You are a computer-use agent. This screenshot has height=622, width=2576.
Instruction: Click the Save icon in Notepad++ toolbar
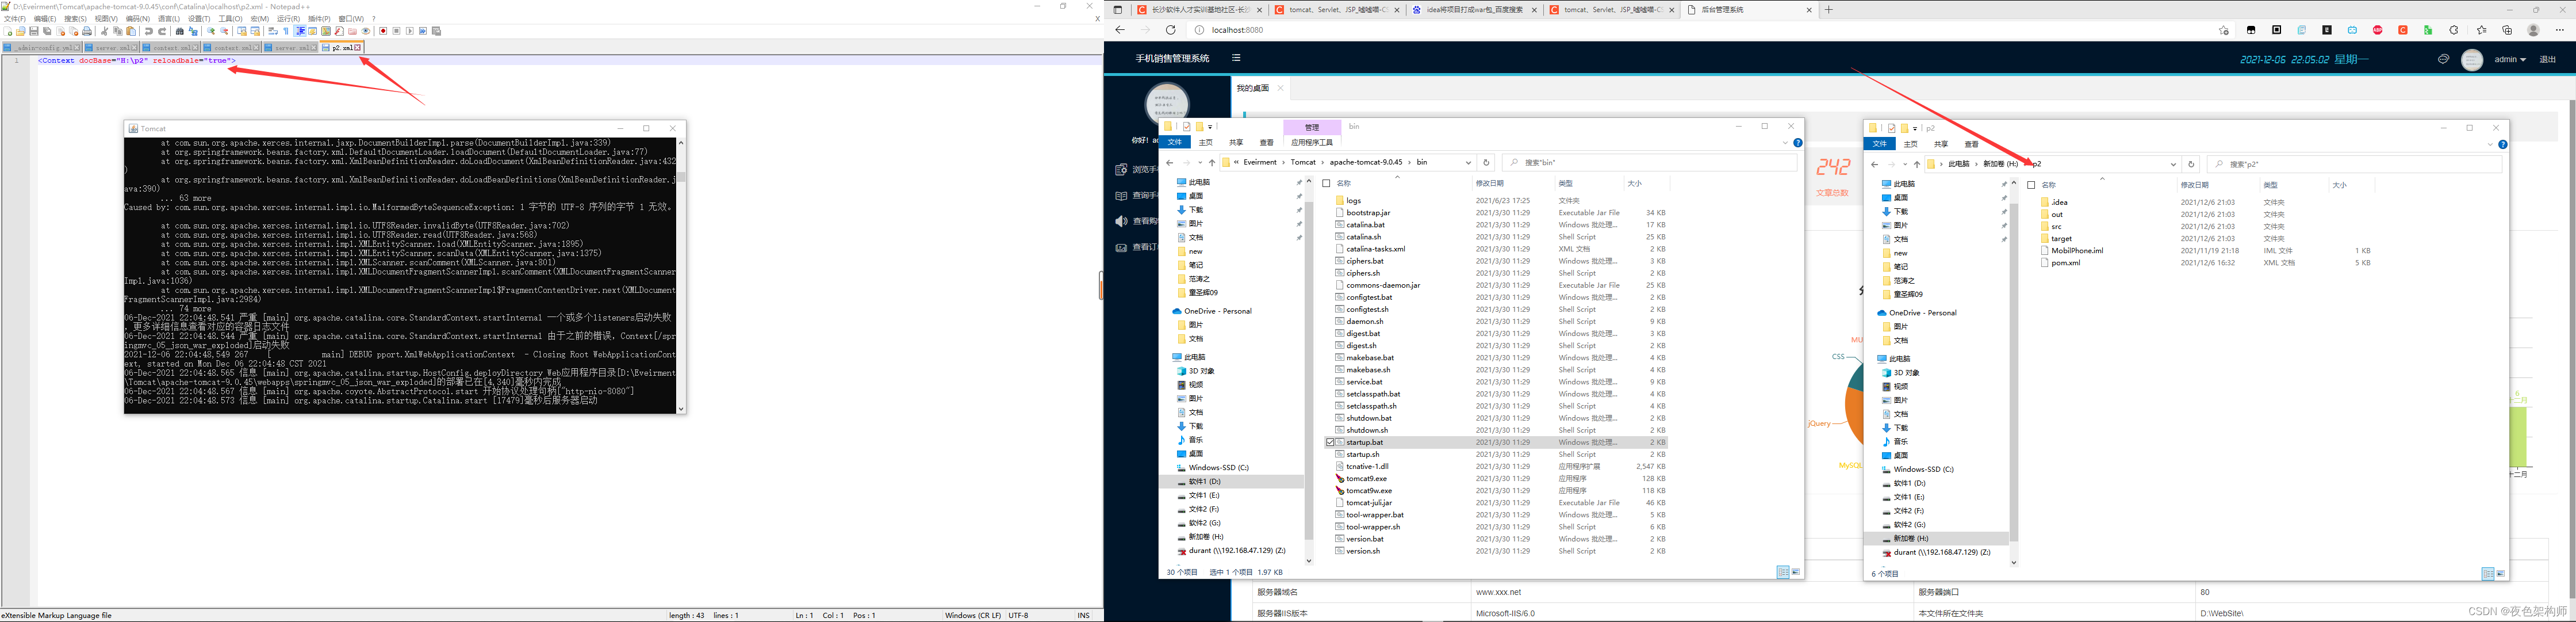[x=34, y=31]
